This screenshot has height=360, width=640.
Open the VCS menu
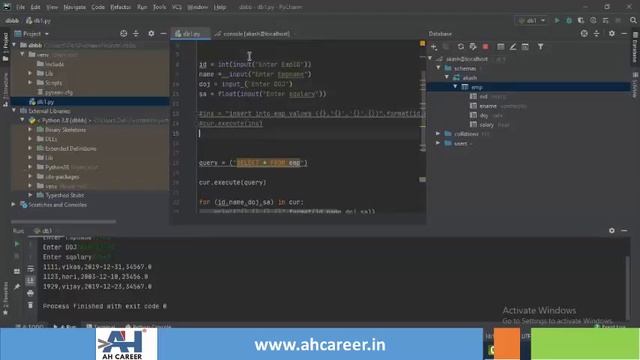(x=176, y=7)
